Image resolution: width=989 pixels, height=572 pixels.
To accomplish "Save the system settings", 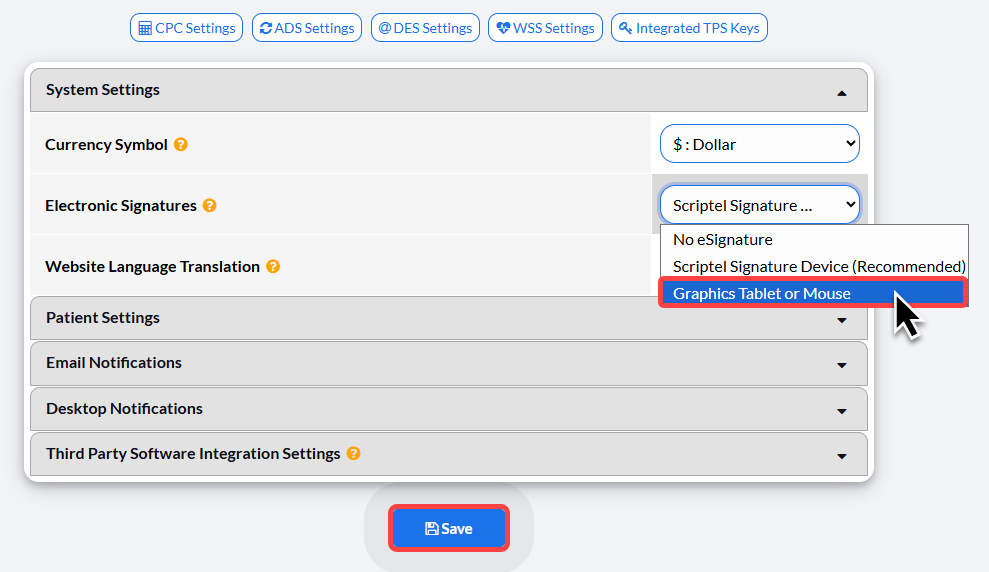I will 448,528.
